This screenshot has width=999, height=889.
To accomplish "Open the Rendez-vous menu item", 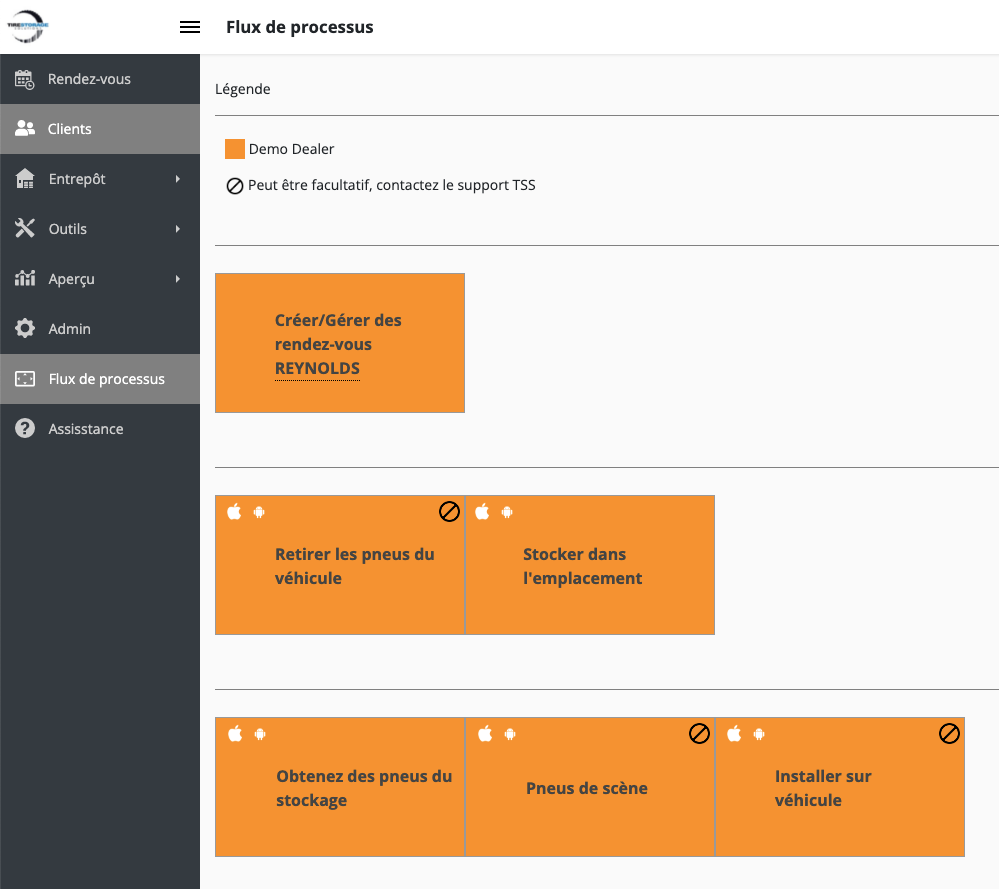I will click(x=100, y=79).
